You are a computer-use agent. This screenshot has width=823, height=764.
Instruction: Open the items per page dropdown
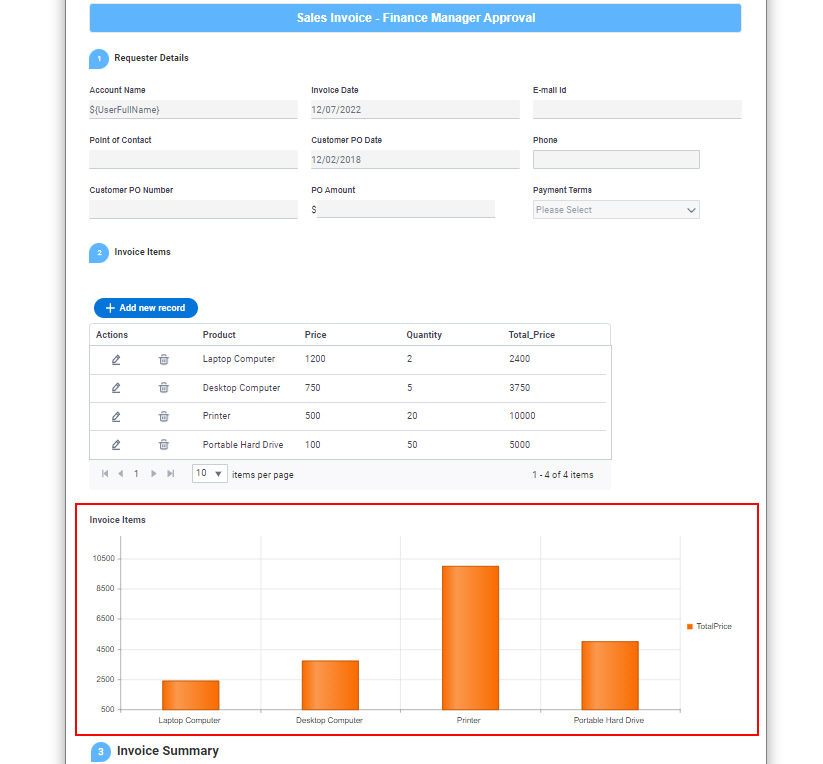coord(209,474)
